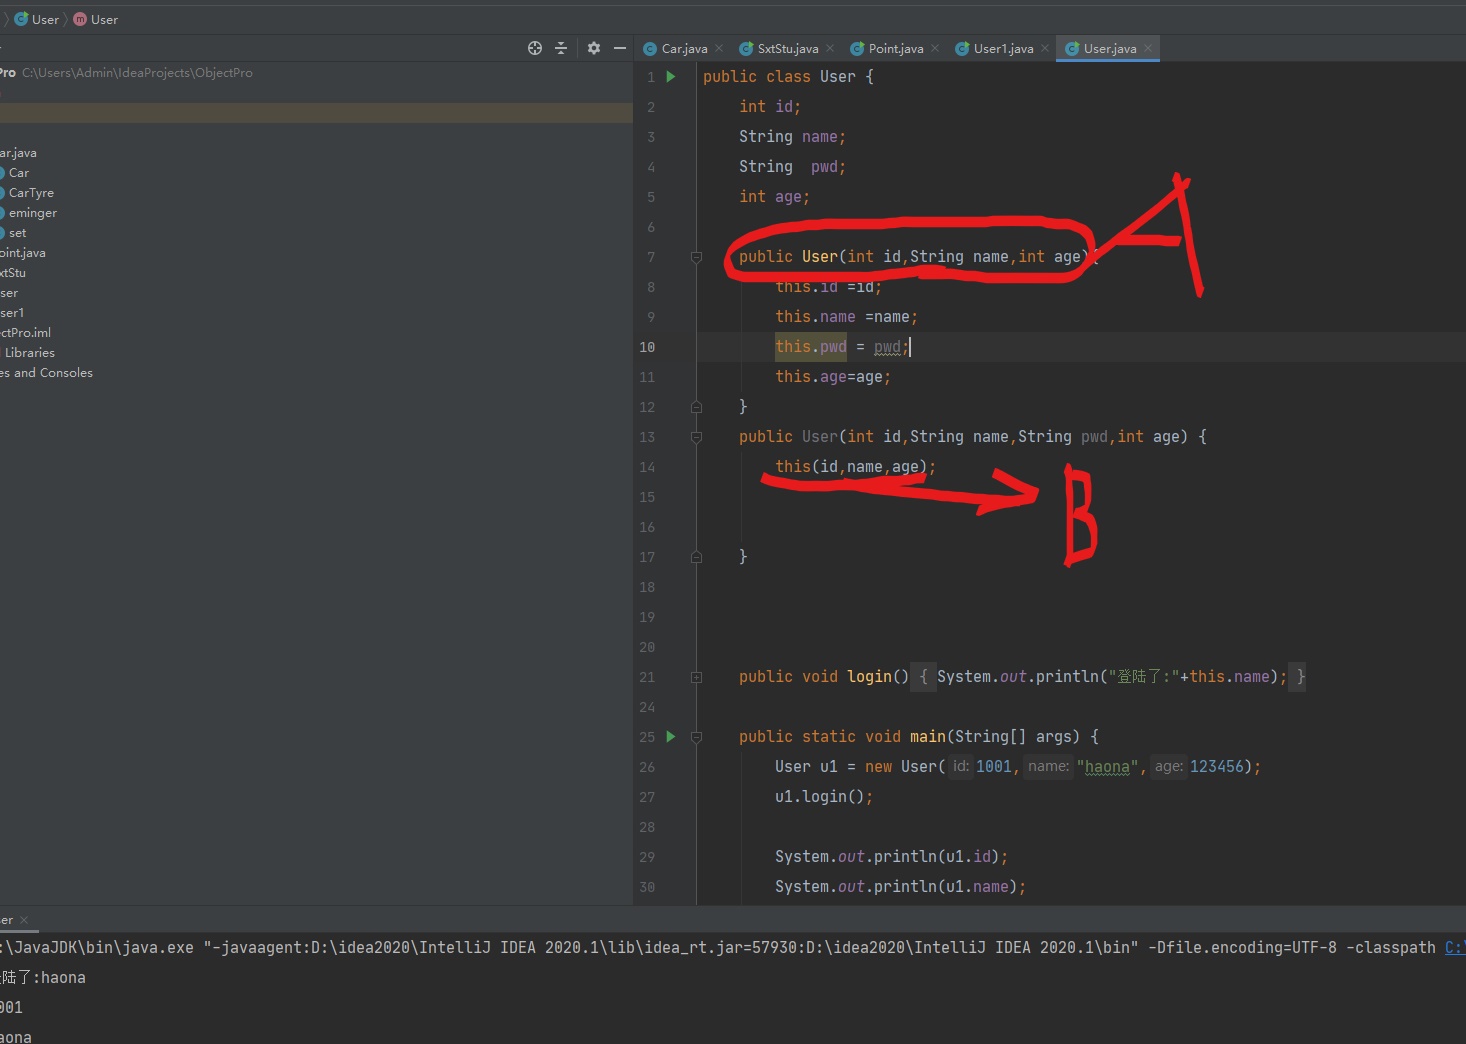Close the SxtStu.java tab
This screenshot has width=1466, height=1044.
[x=830, y=48]
